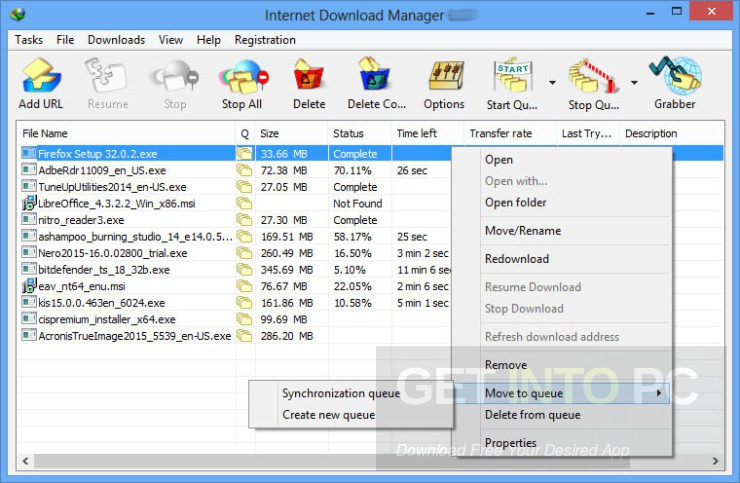Viewport: 740px width, 483px height.
Task: Click the Stop All toolbar icon
Action: 243,76
